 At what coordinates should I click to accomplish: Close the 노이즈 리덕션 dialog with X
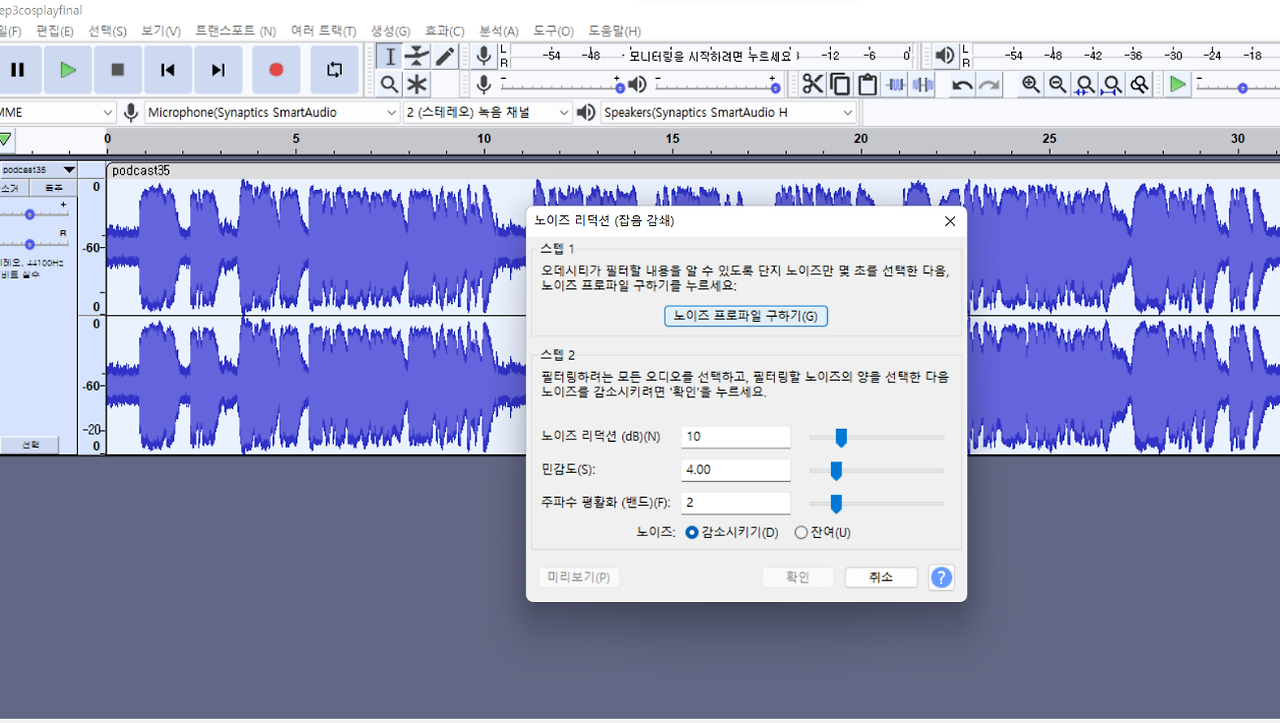[x=950, y=221]
